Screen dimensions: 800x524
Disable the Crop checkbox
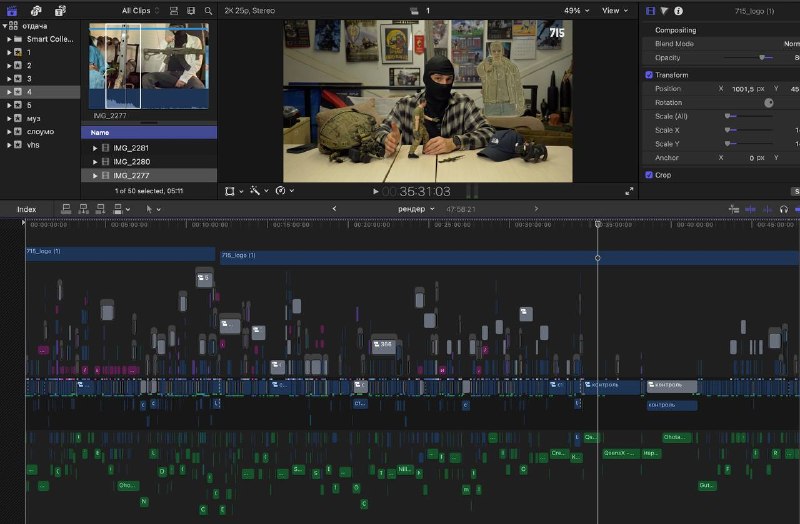[649, 175]
